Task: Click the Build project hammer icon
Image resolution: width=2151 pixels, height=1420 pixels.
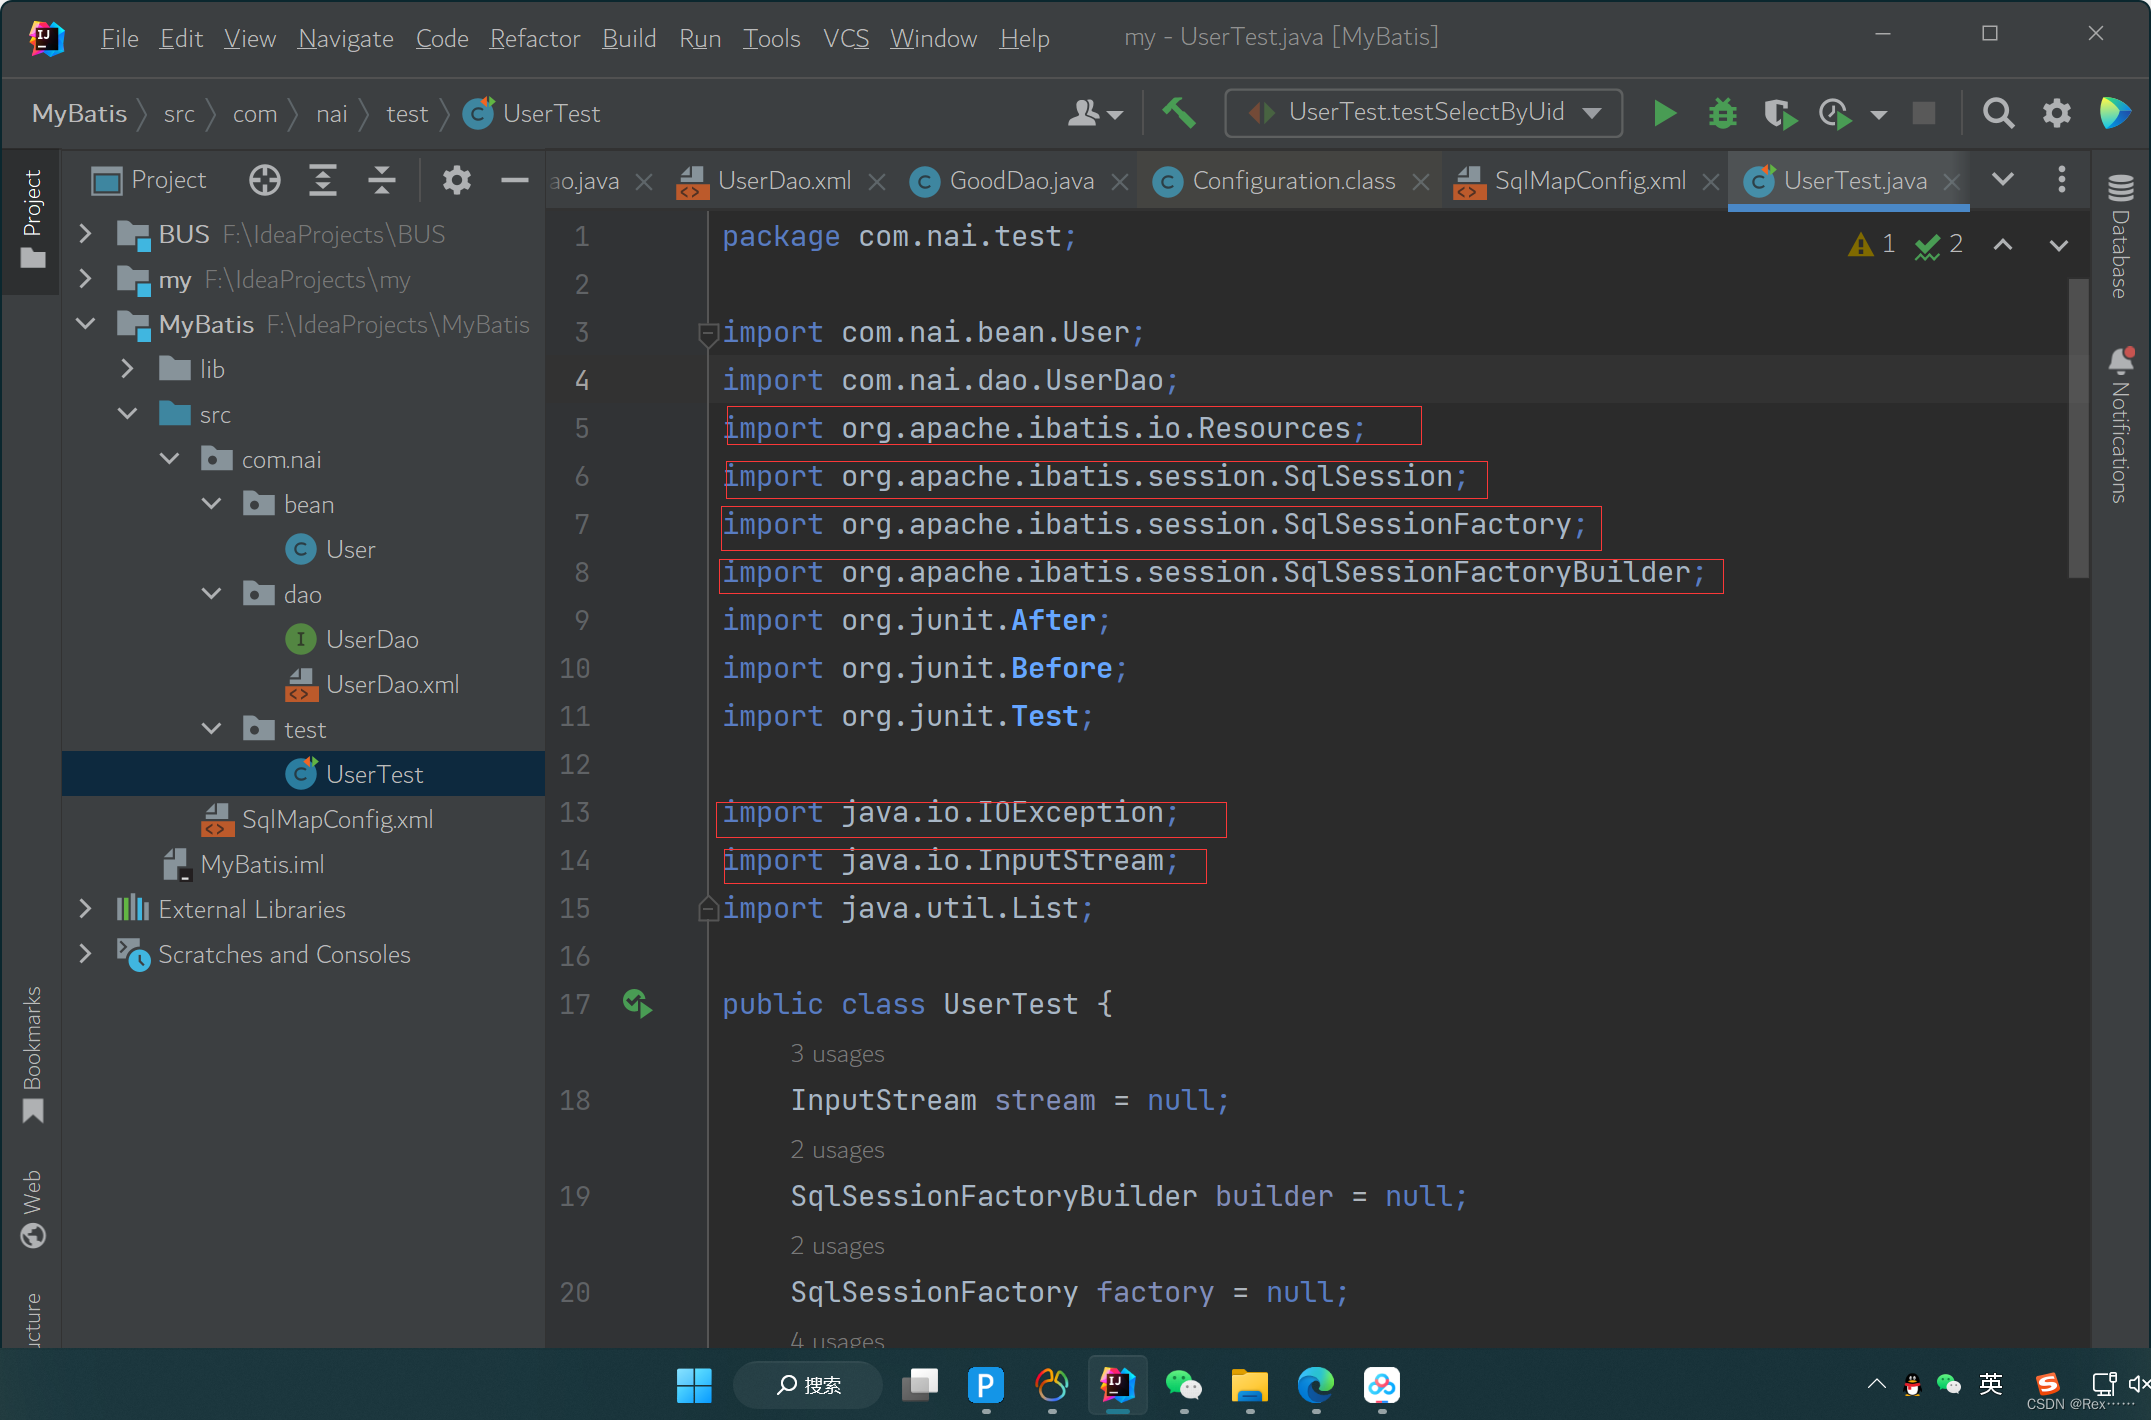Action: click(x=1179, y=113)
